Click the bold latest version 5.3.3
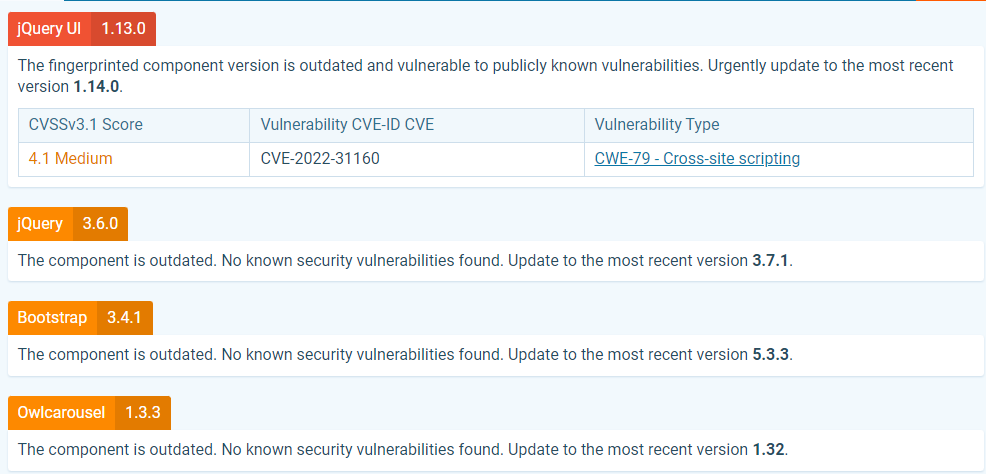Viewport: 986px width, 474px height. coord(770,354)
